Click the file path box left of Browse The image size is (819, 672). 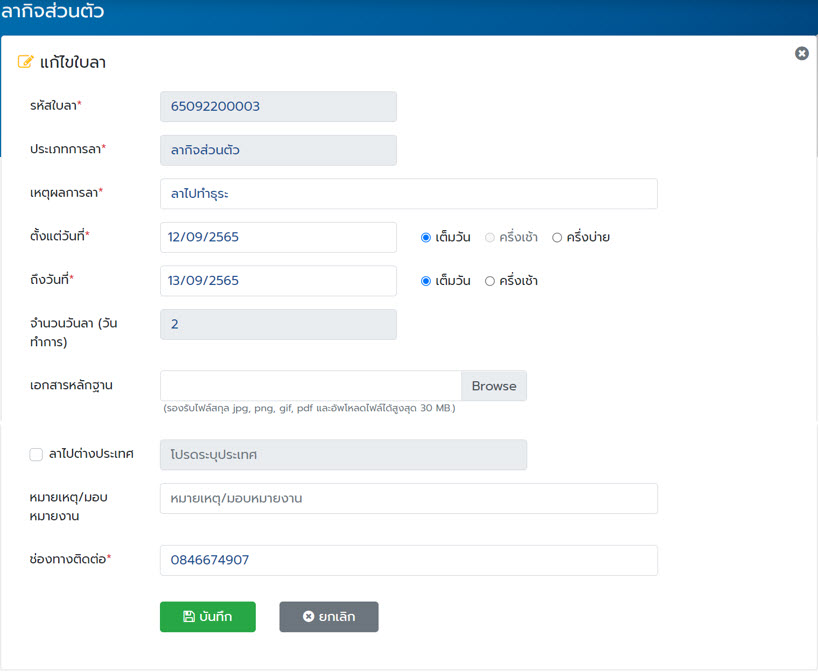(310, 386)
